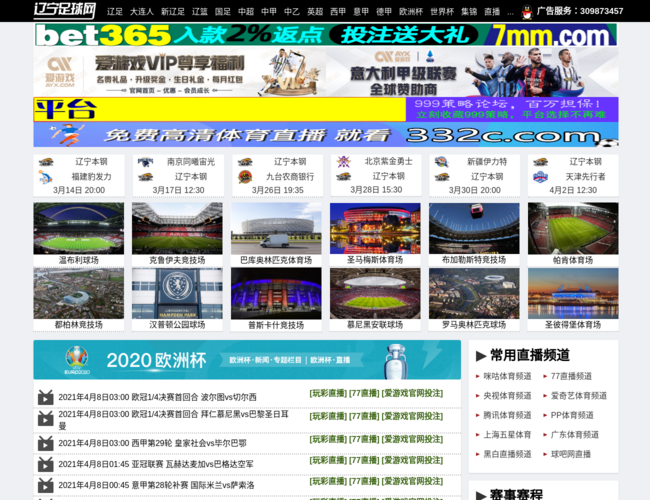Click the TV icon beside 波尔图vs切尔西 match

tap(45, 397)
